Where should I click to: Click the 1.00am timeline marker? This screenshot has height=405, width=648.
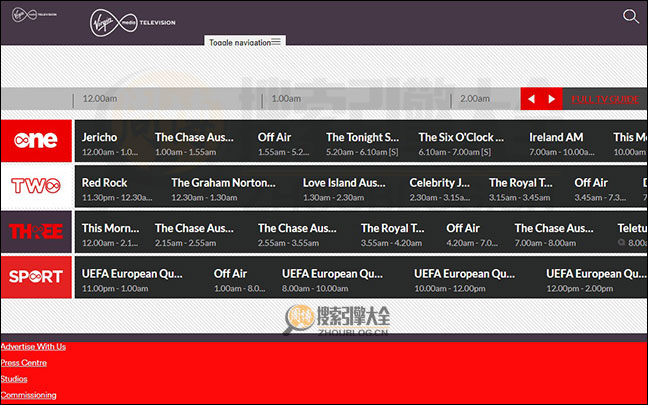[x=286, y=99]
